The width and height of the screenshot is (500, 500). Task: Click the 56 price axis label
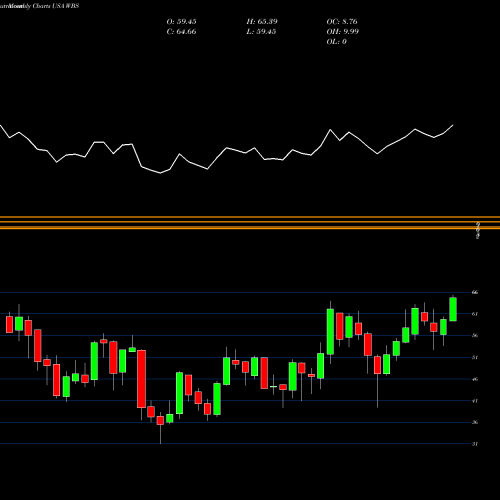click(475, 336)
